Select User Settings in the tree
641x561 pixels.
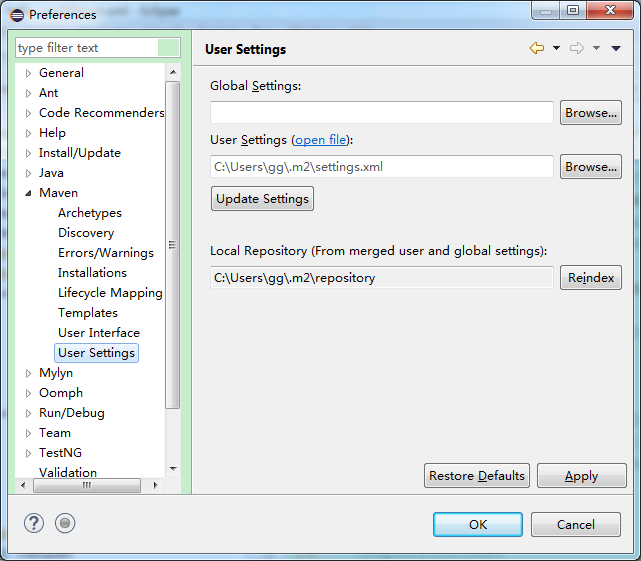tap(96, 353)
